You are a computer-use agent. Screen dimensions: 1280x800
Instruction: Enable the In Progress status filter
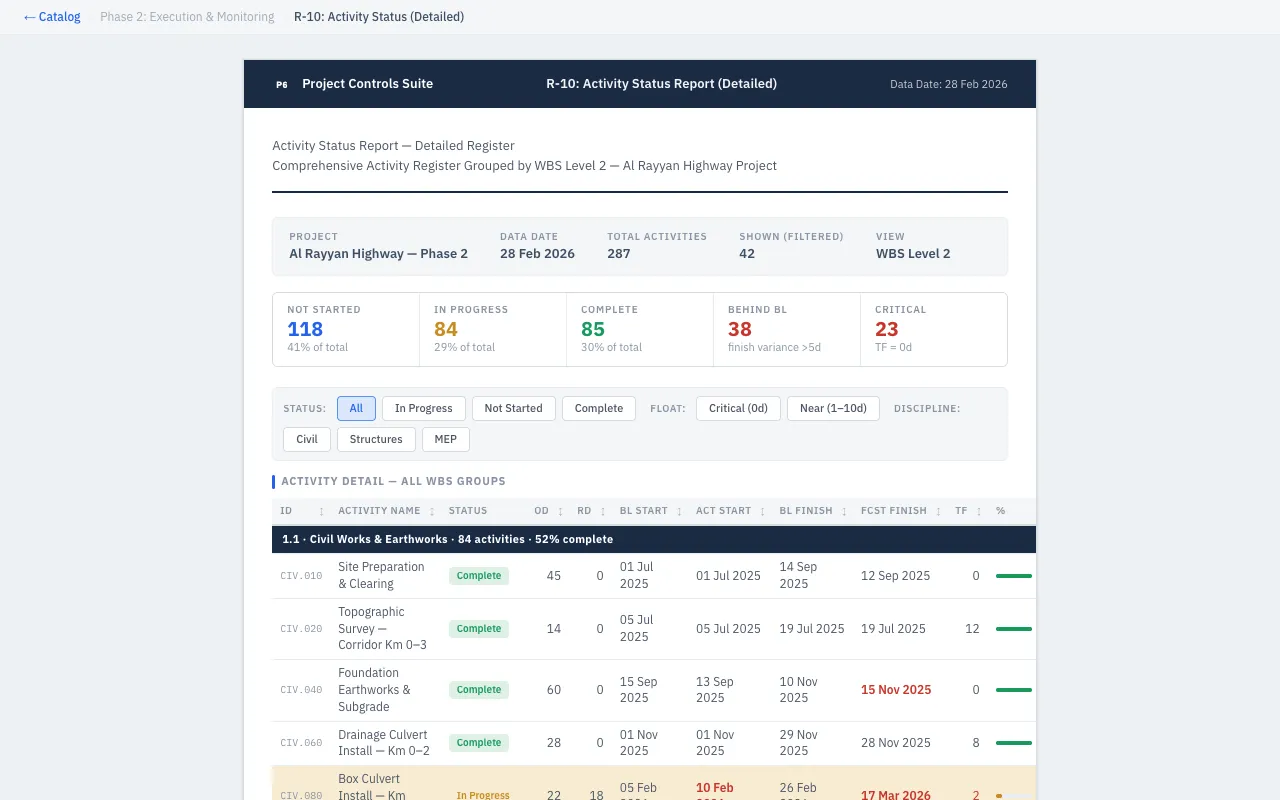click(423, 408)
